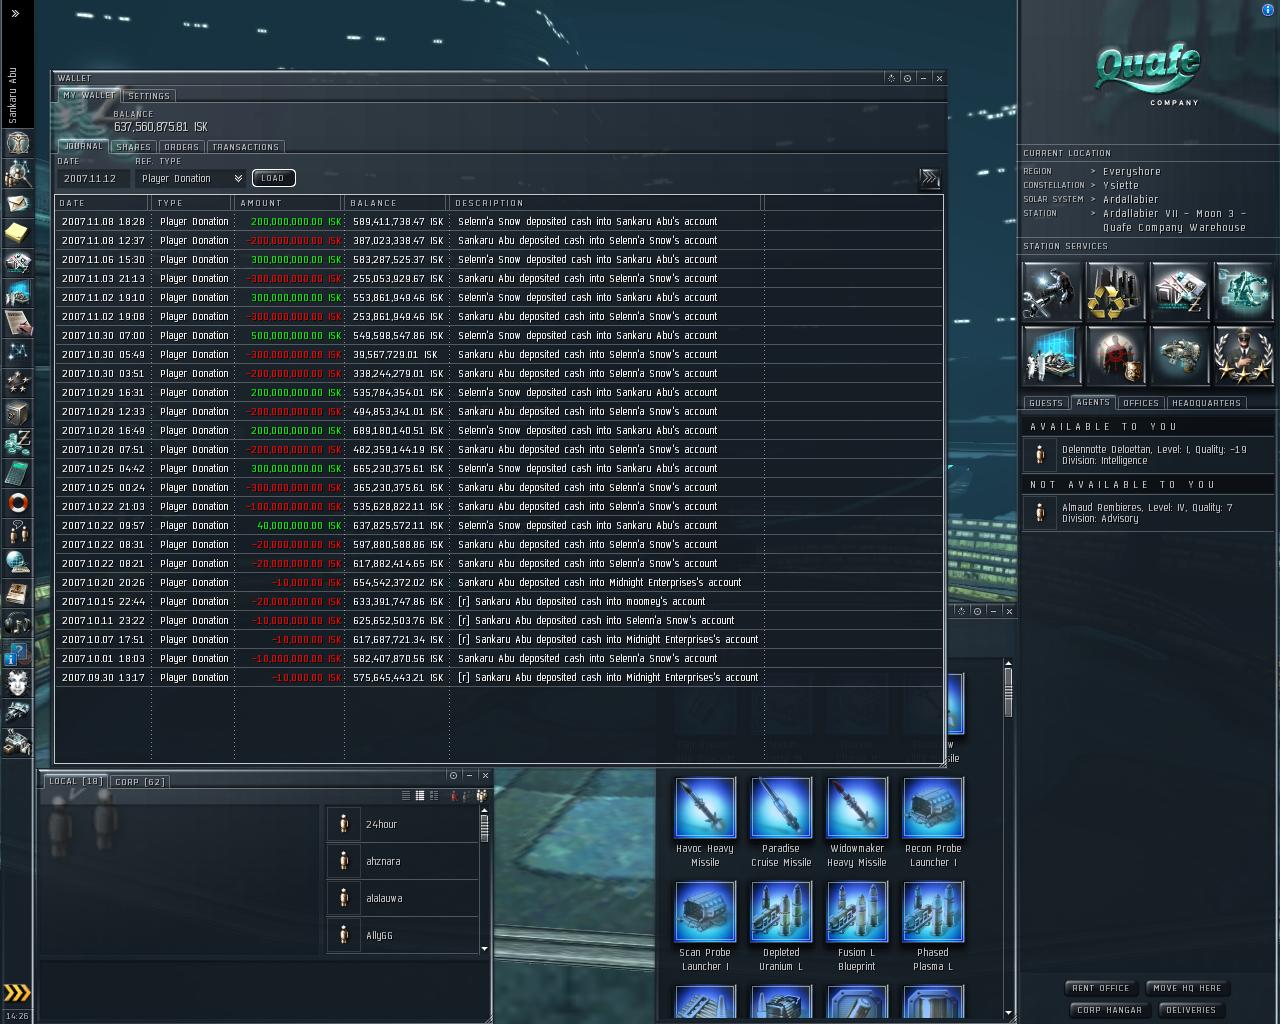This screenshot has height=1024, width=1280.
Task: Select the 2007.11.08 18:28 journal entry
Action: pyautogui.click(x=499, y=222)
